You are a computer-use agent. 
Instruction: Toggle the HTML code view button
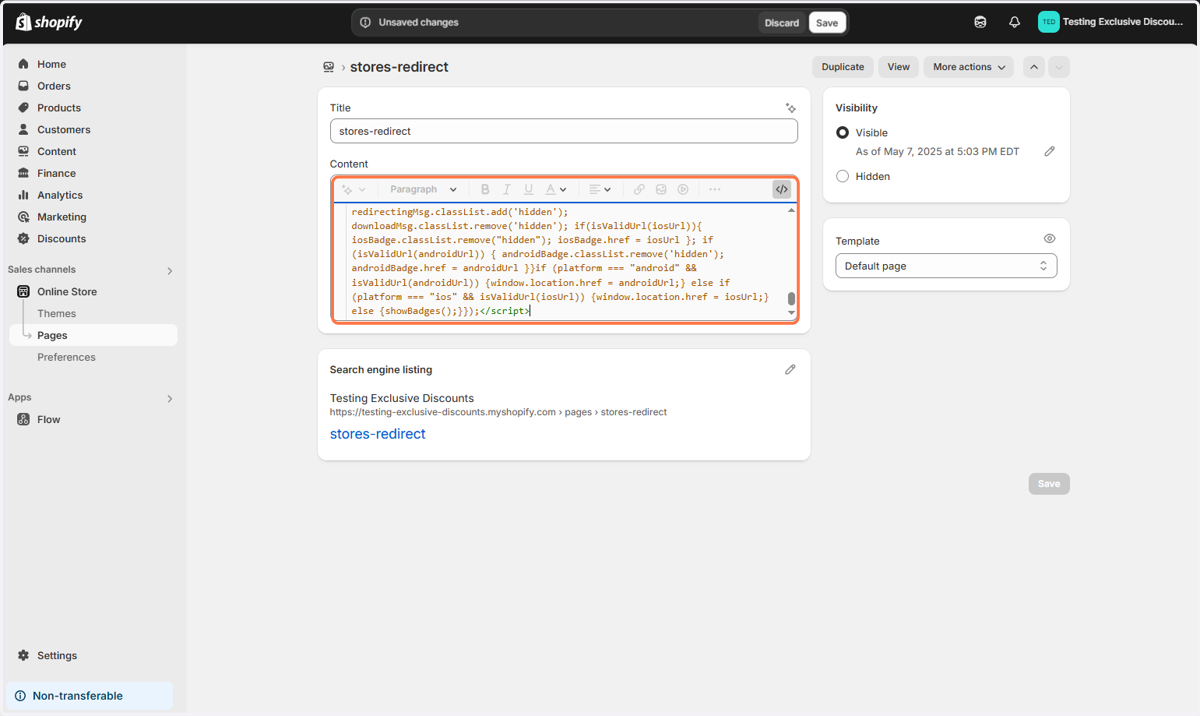pyautogui.click(x=781, y=189)
